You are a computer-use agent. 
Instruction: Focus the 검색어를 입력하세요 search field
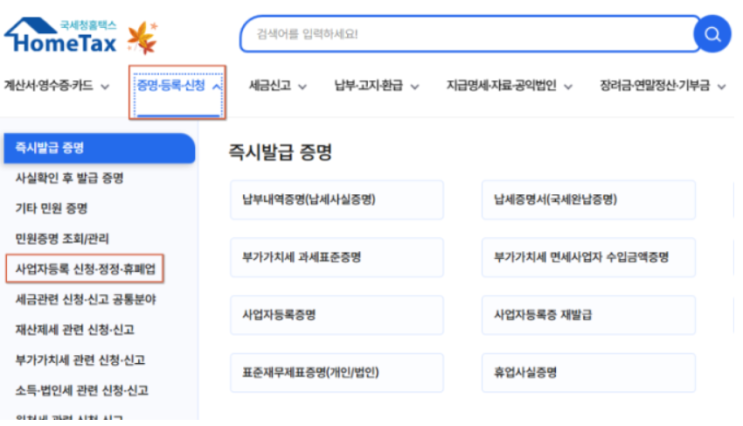coord(469,34)
